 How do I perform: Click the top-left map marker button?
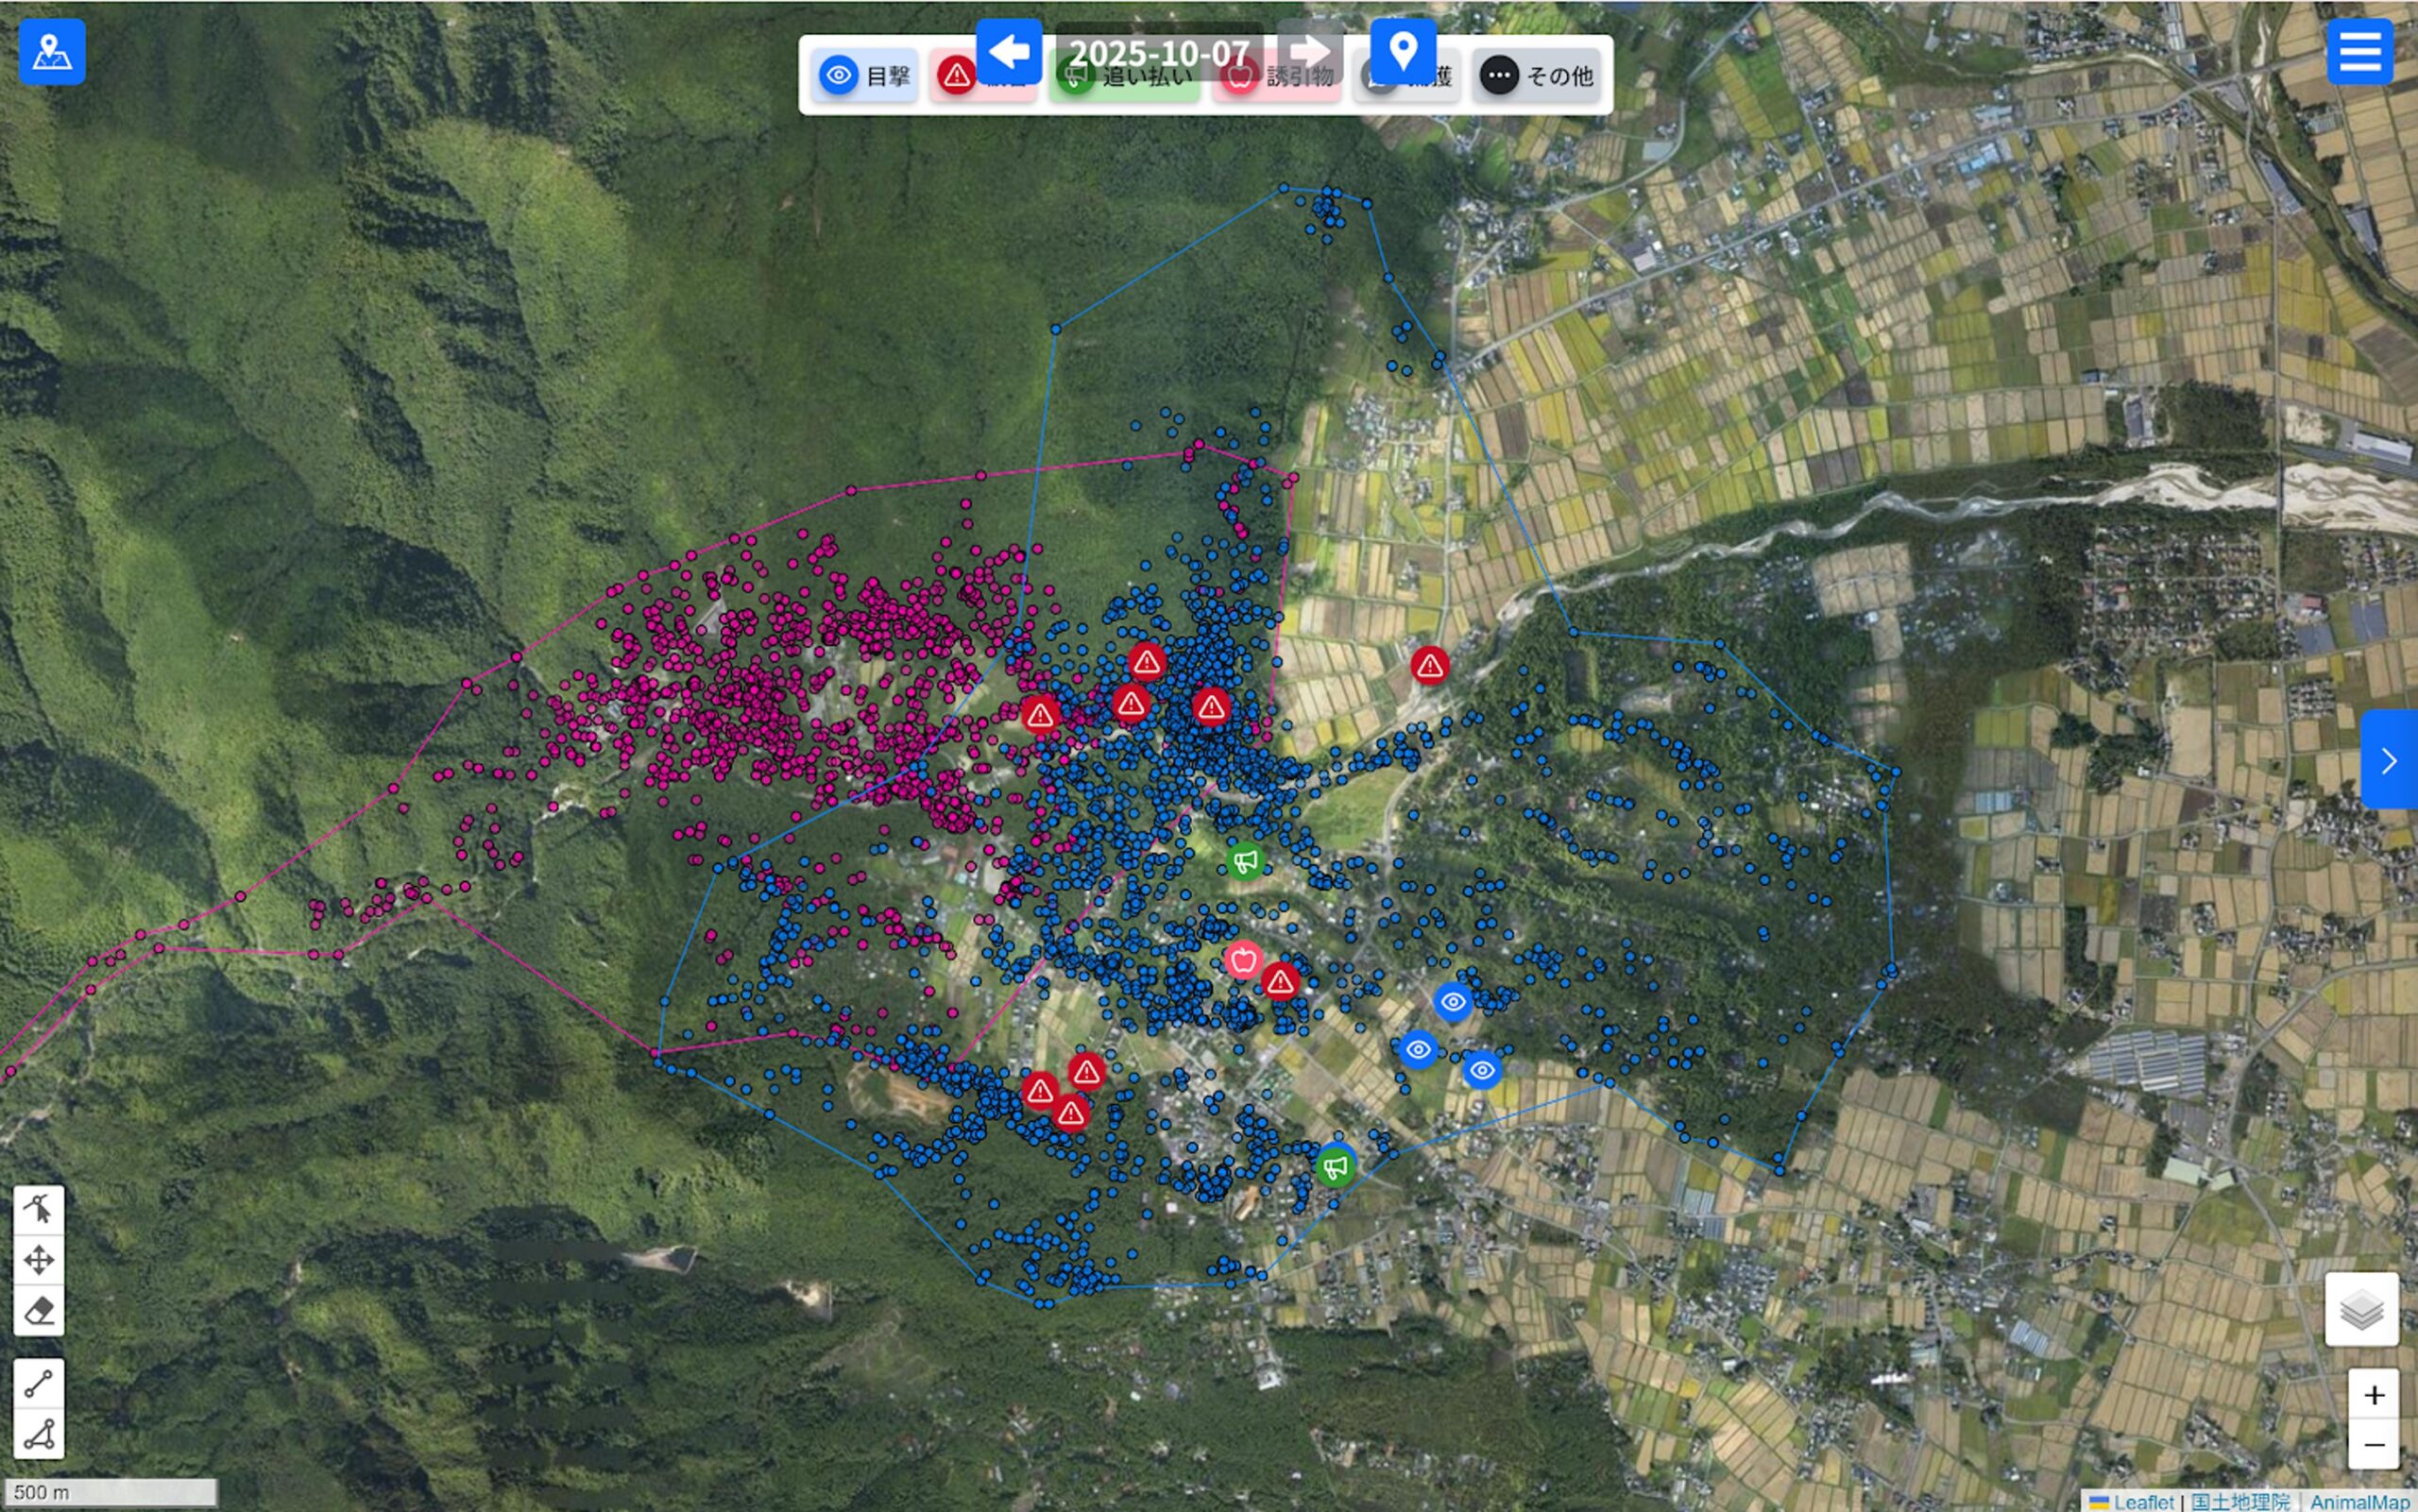point(52,52)
